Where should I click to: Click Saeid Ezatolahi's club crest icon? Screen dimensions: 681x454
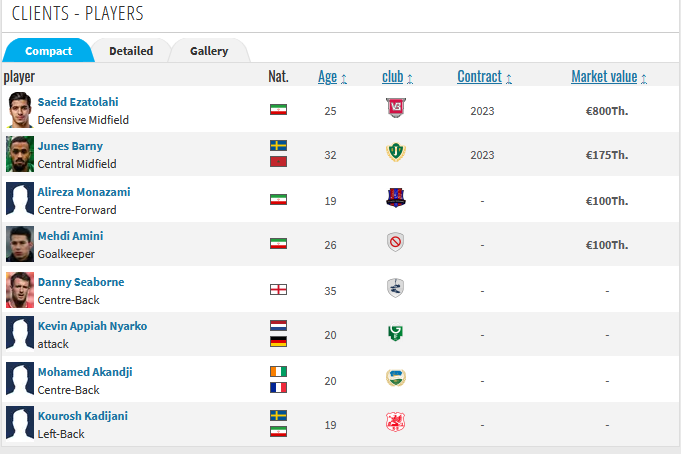[x=396, y=109]
